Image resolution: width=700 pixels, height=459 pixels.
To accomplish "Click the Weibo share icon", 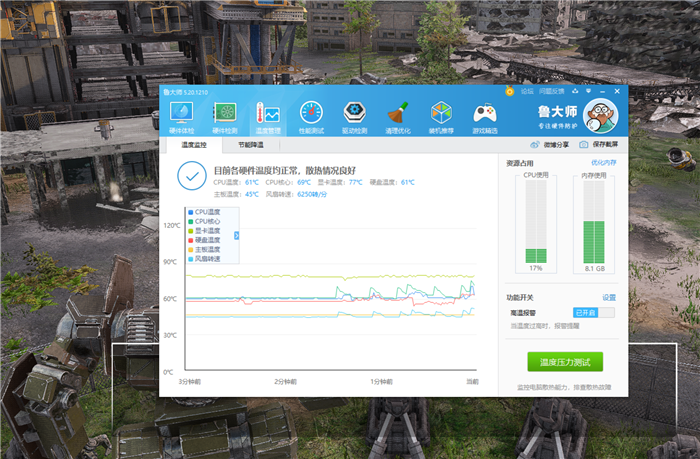I will tap(534, 145).
